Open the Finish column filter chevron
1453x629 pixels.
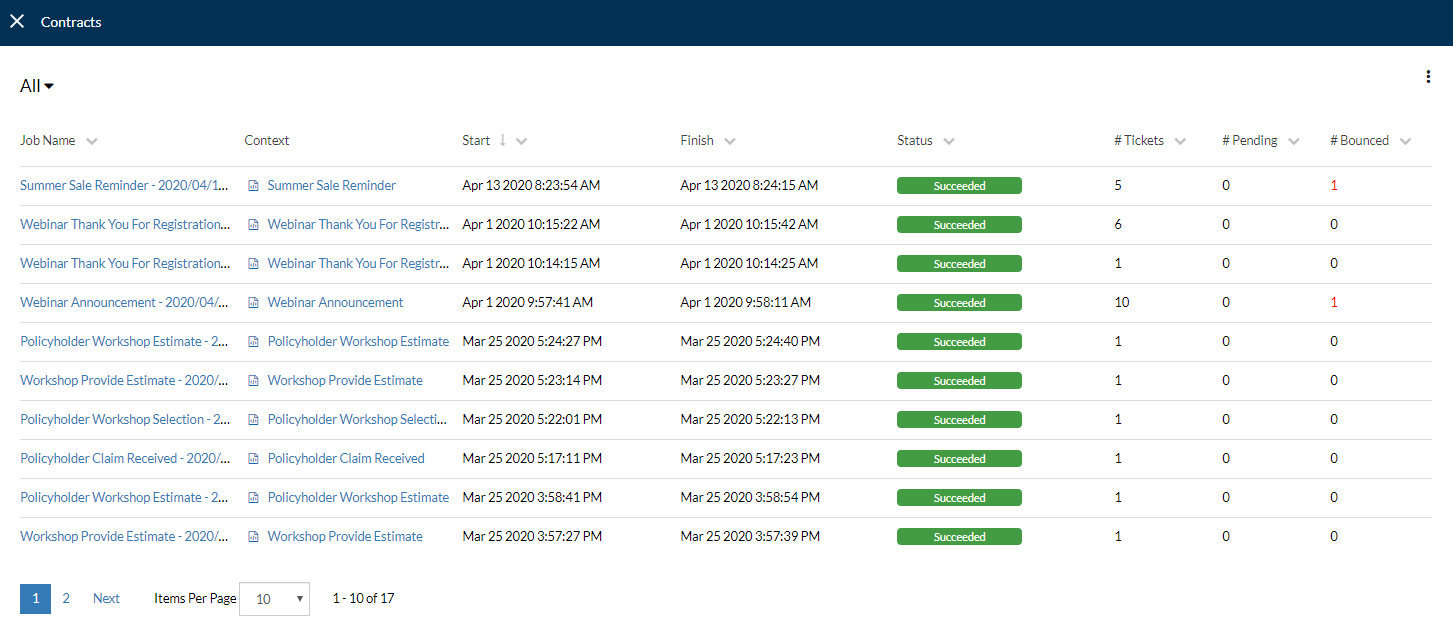[730, 142]
